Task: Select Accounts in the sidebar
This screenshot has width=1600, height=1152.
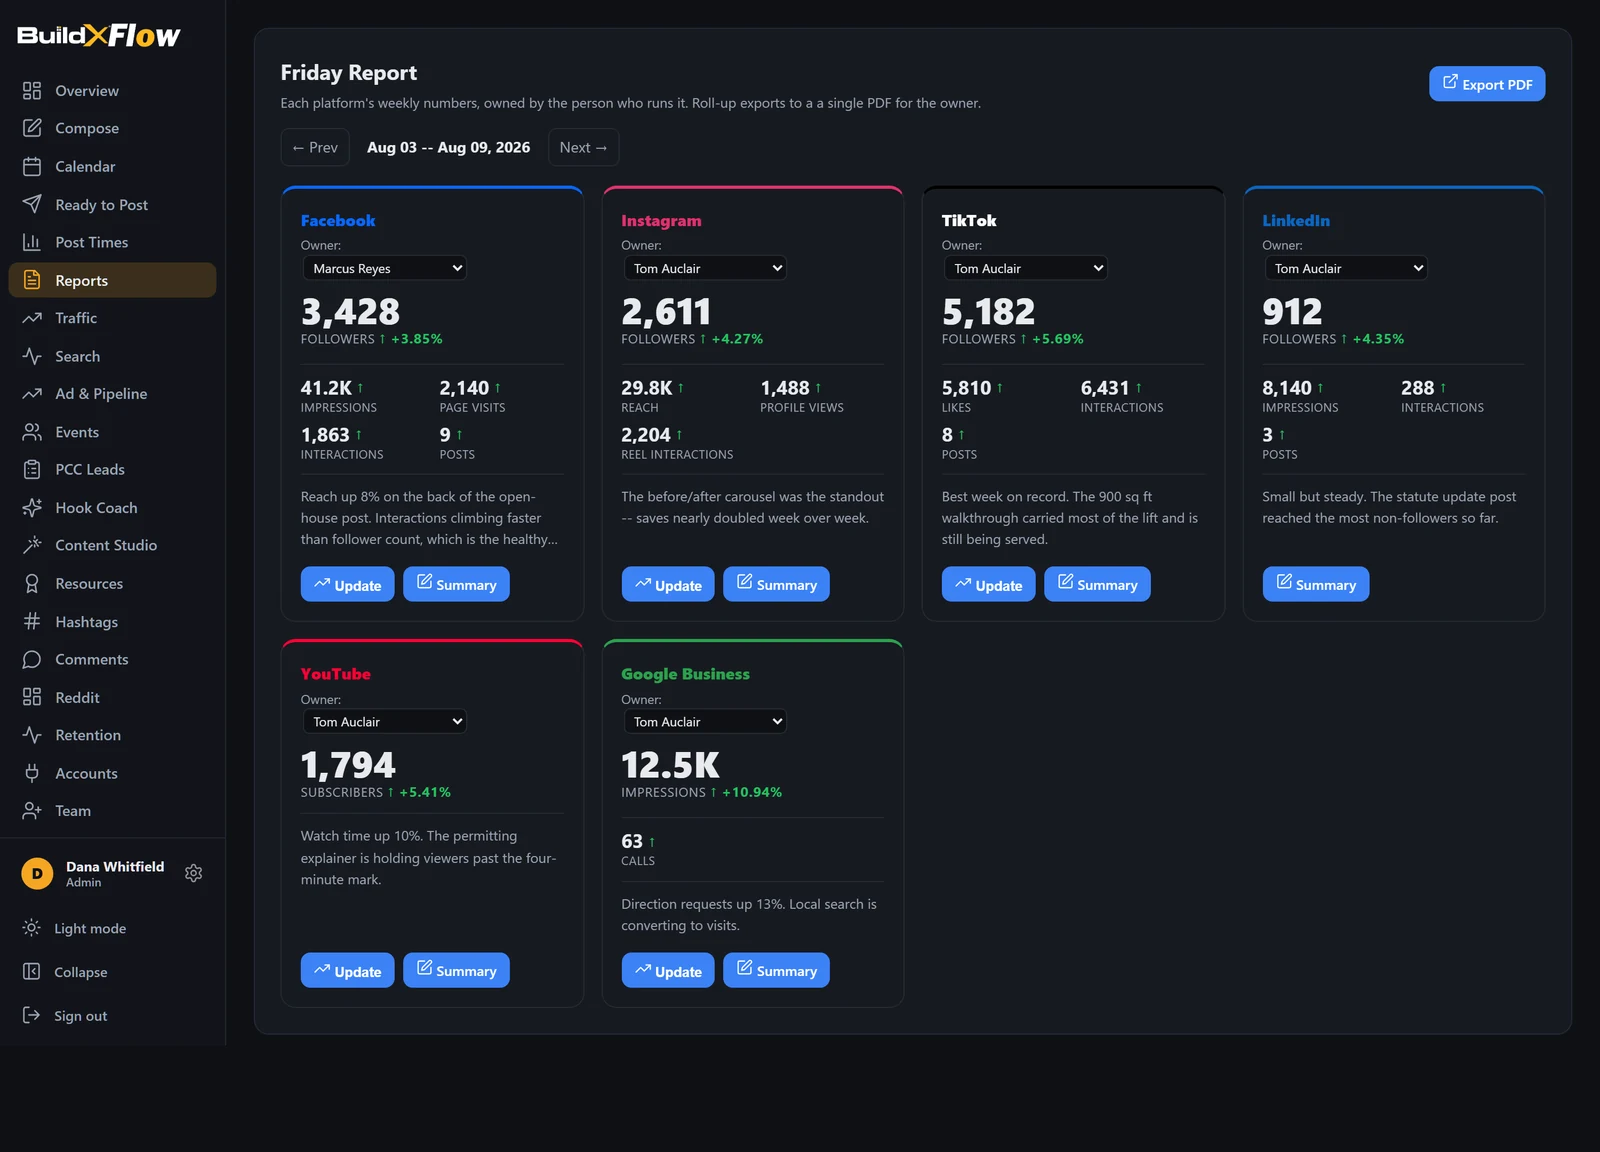Action: 112,773
